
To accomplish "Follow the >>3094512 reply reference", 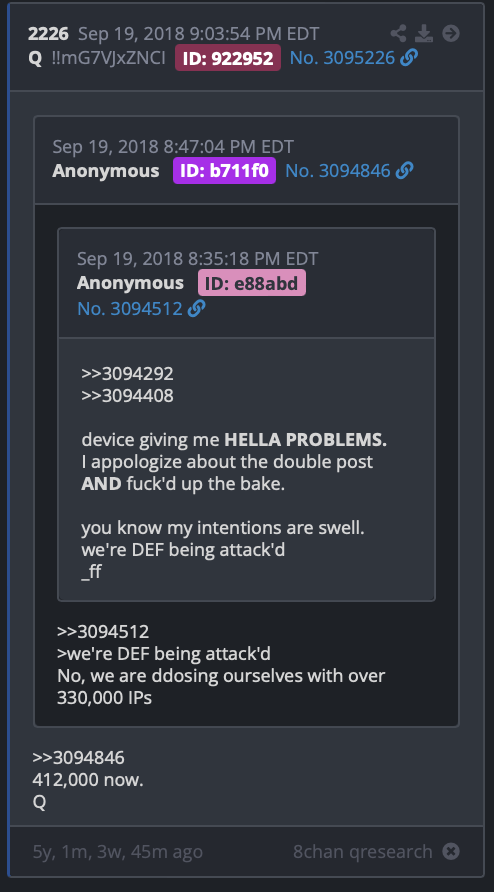I will pos(103,631).
